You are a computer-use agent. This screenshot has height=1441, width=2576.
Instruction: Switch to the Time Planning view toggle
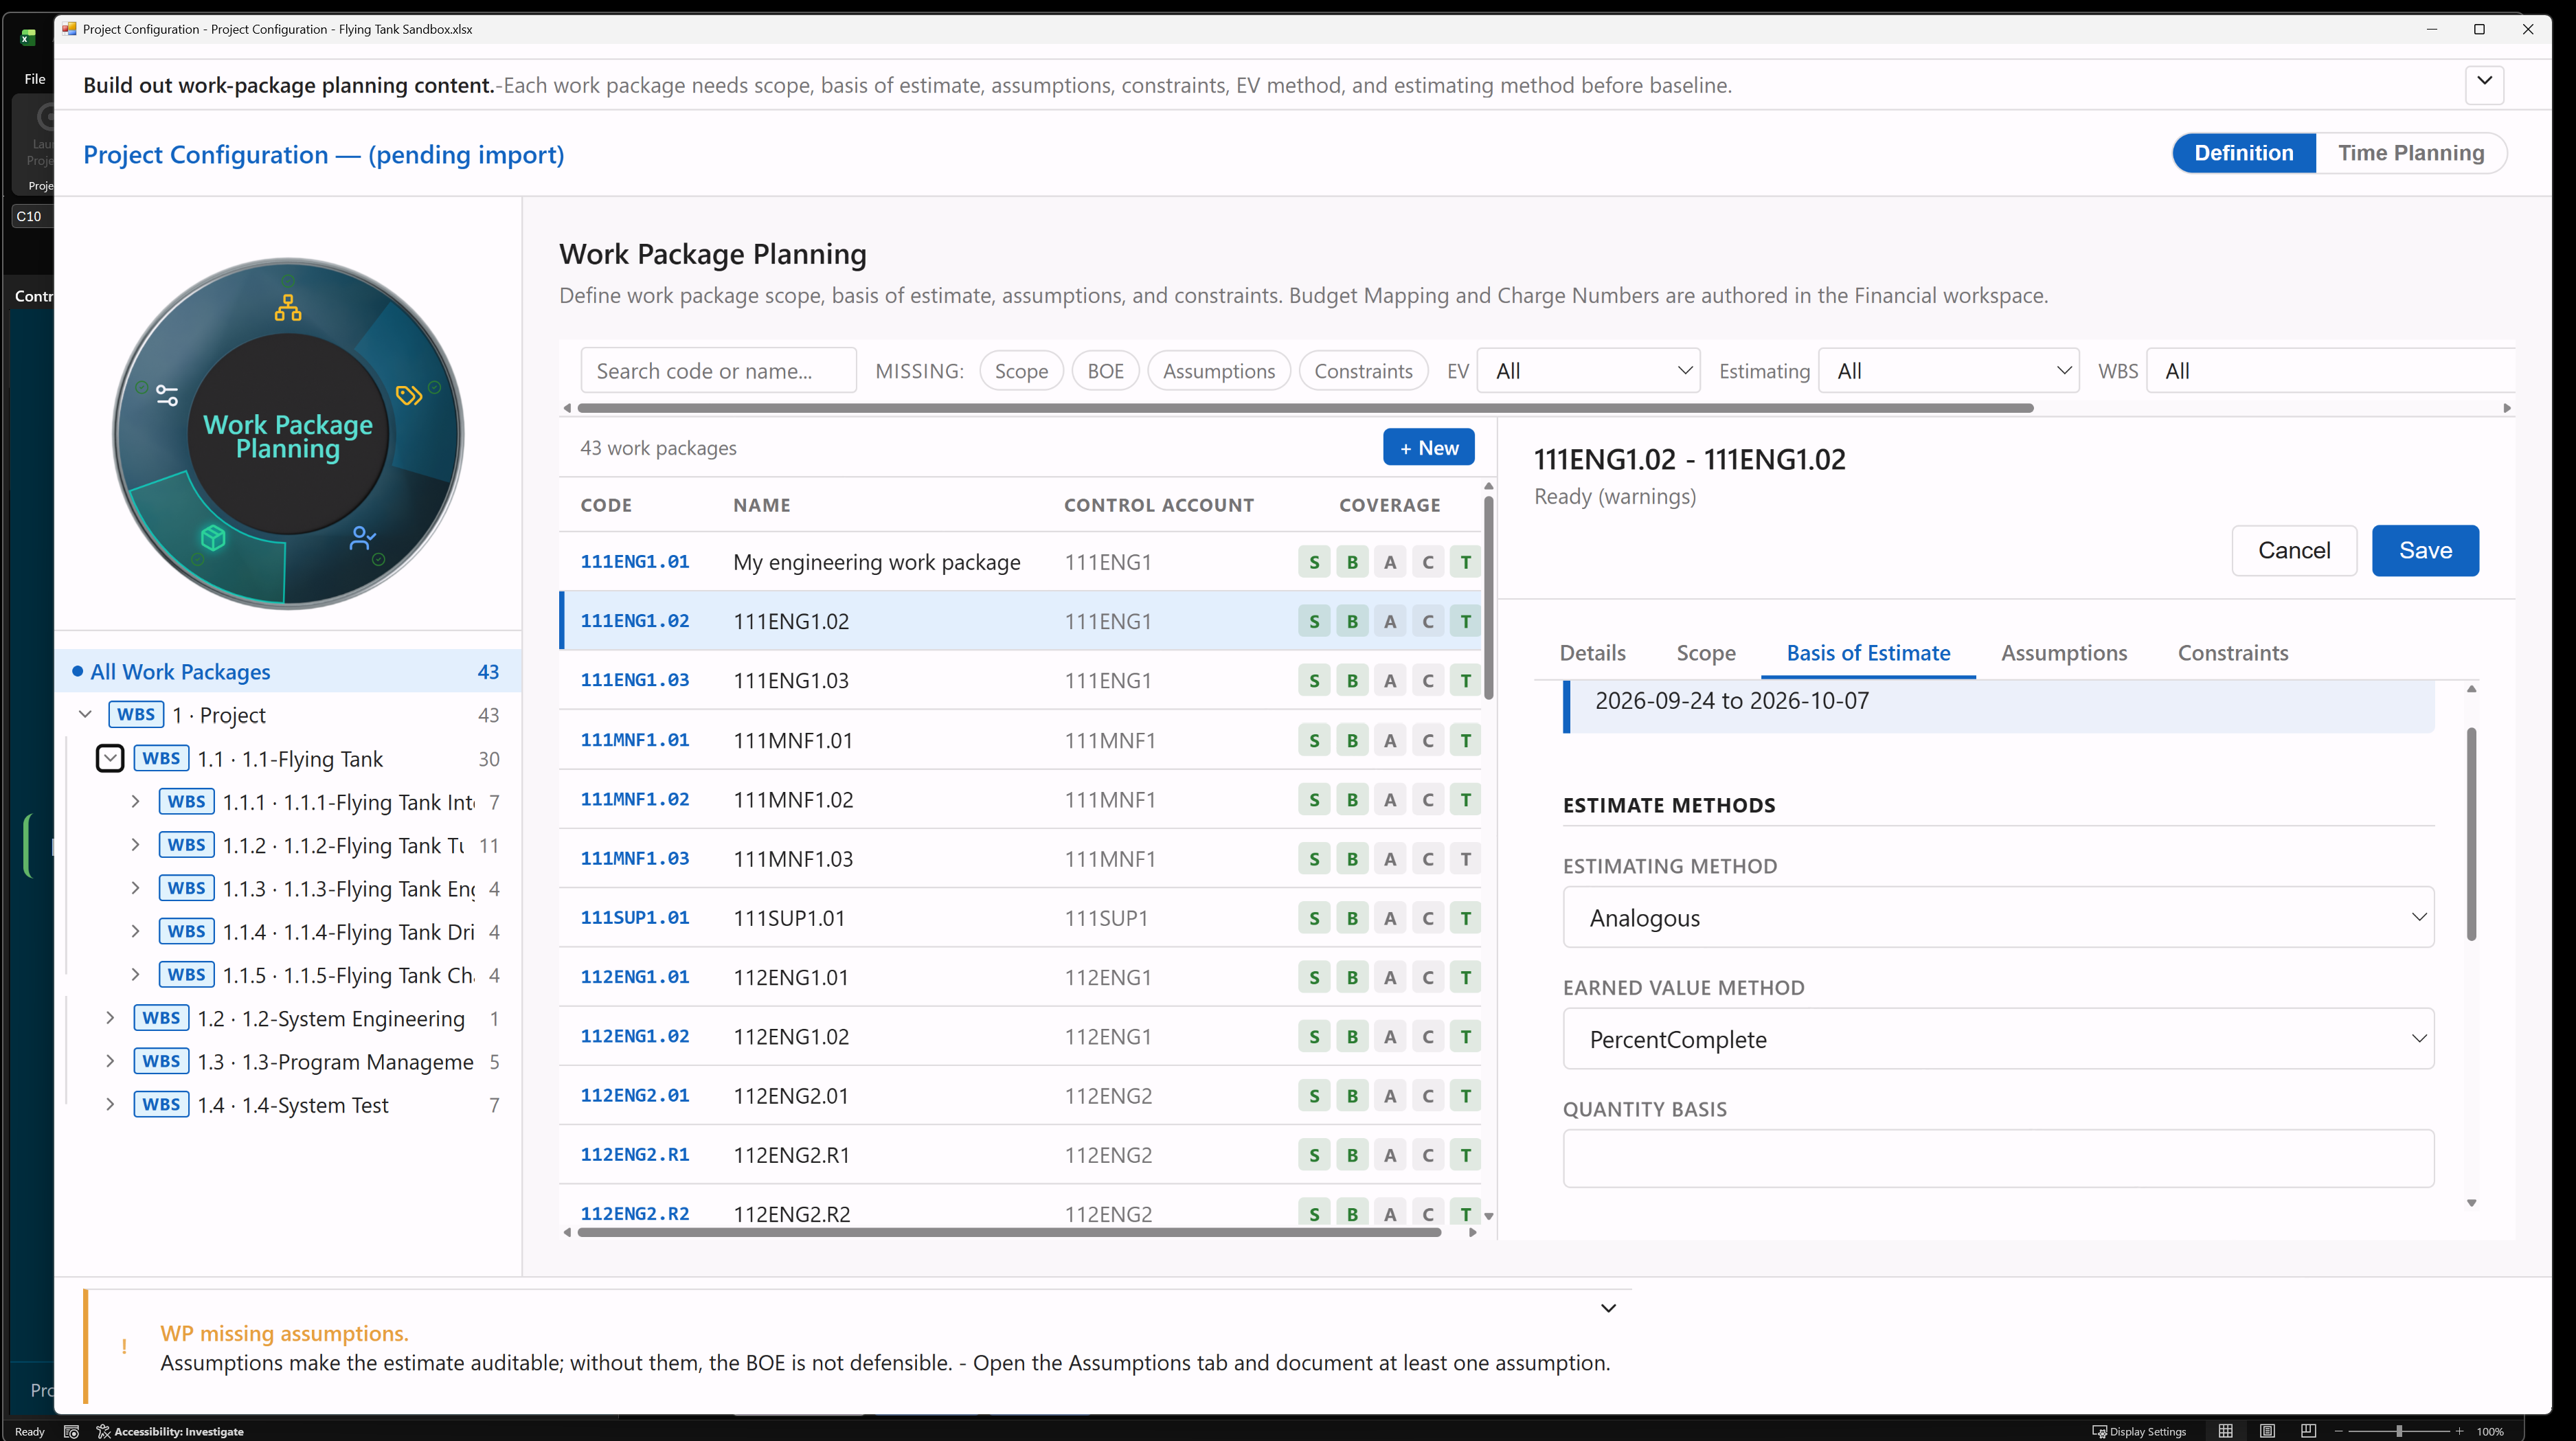(x=2411, y=153)
